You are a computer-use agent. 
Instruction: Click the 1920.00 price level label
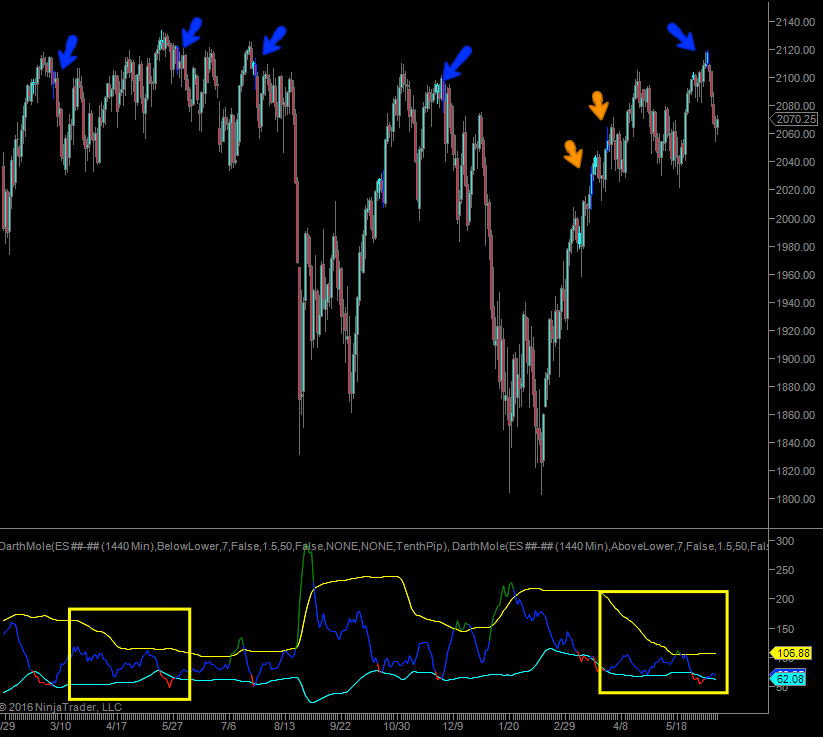[795, 331]
